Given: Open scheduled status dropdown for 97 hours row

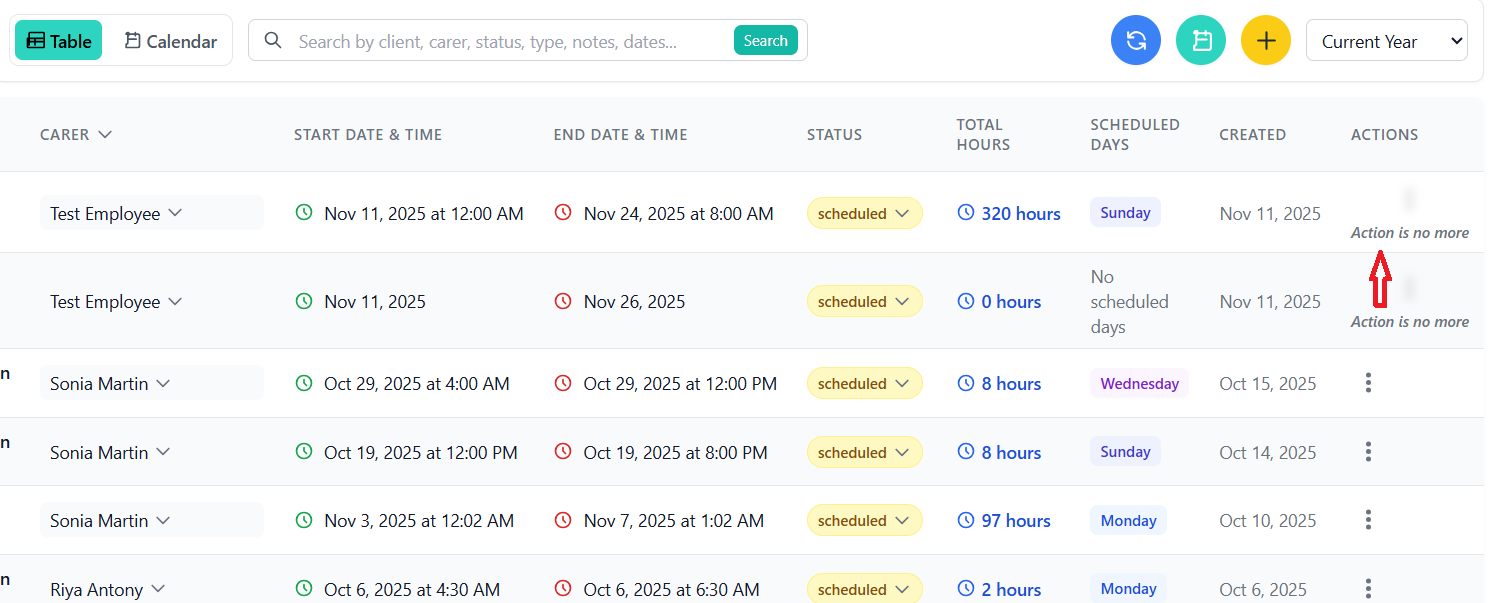Looking at the screenshot, I should click(x=864, y=520).
